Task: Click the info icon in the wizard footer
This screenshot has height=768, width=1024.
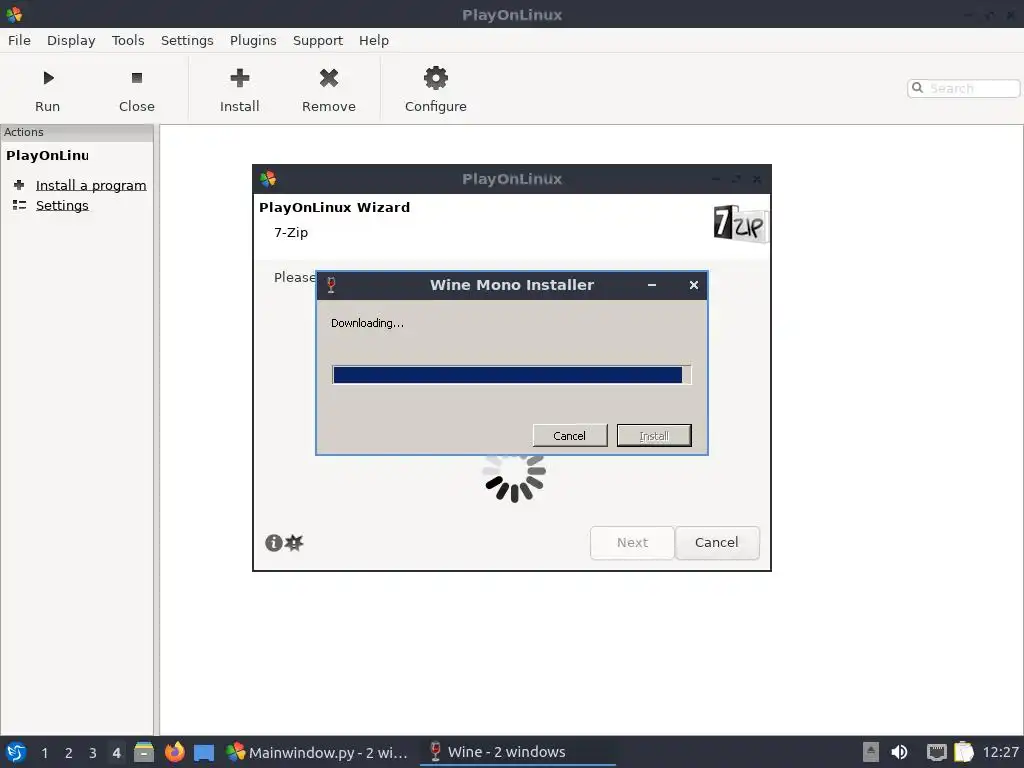Action: (274, 543)
